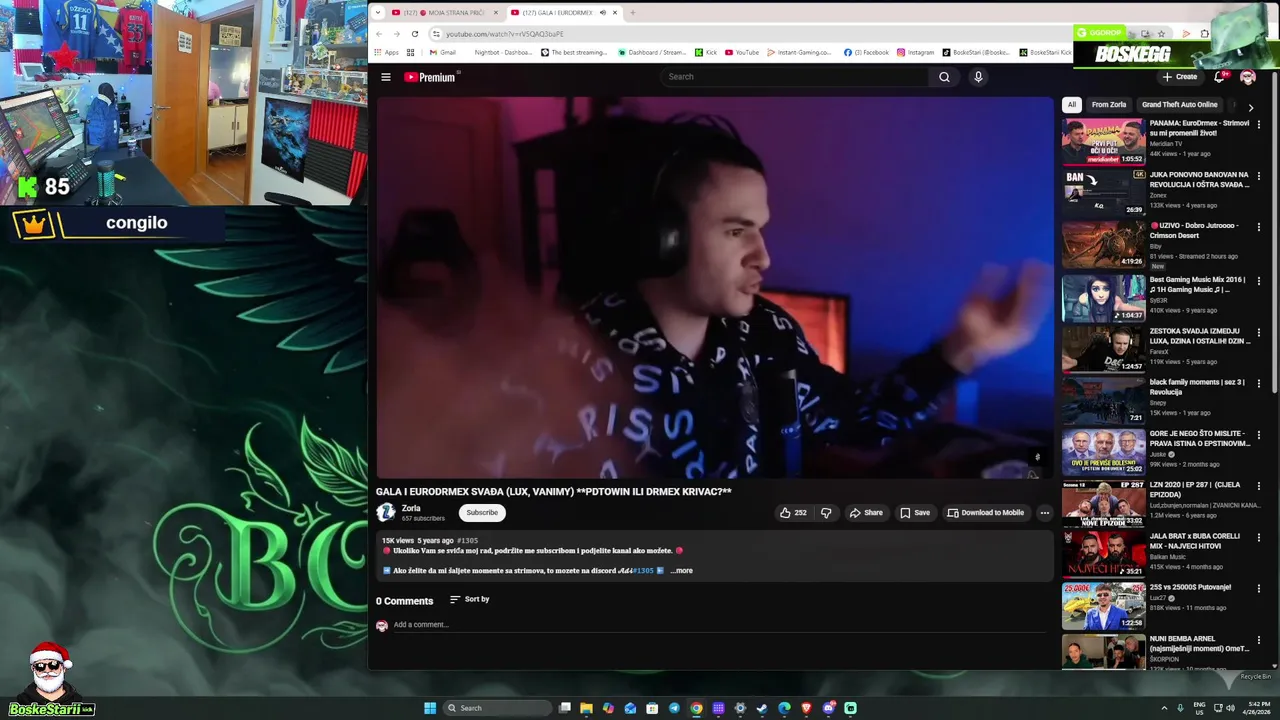Dislike the video with thumbs-down
This screenshot has height=720, width=1280.
click(x=826, y=513)
